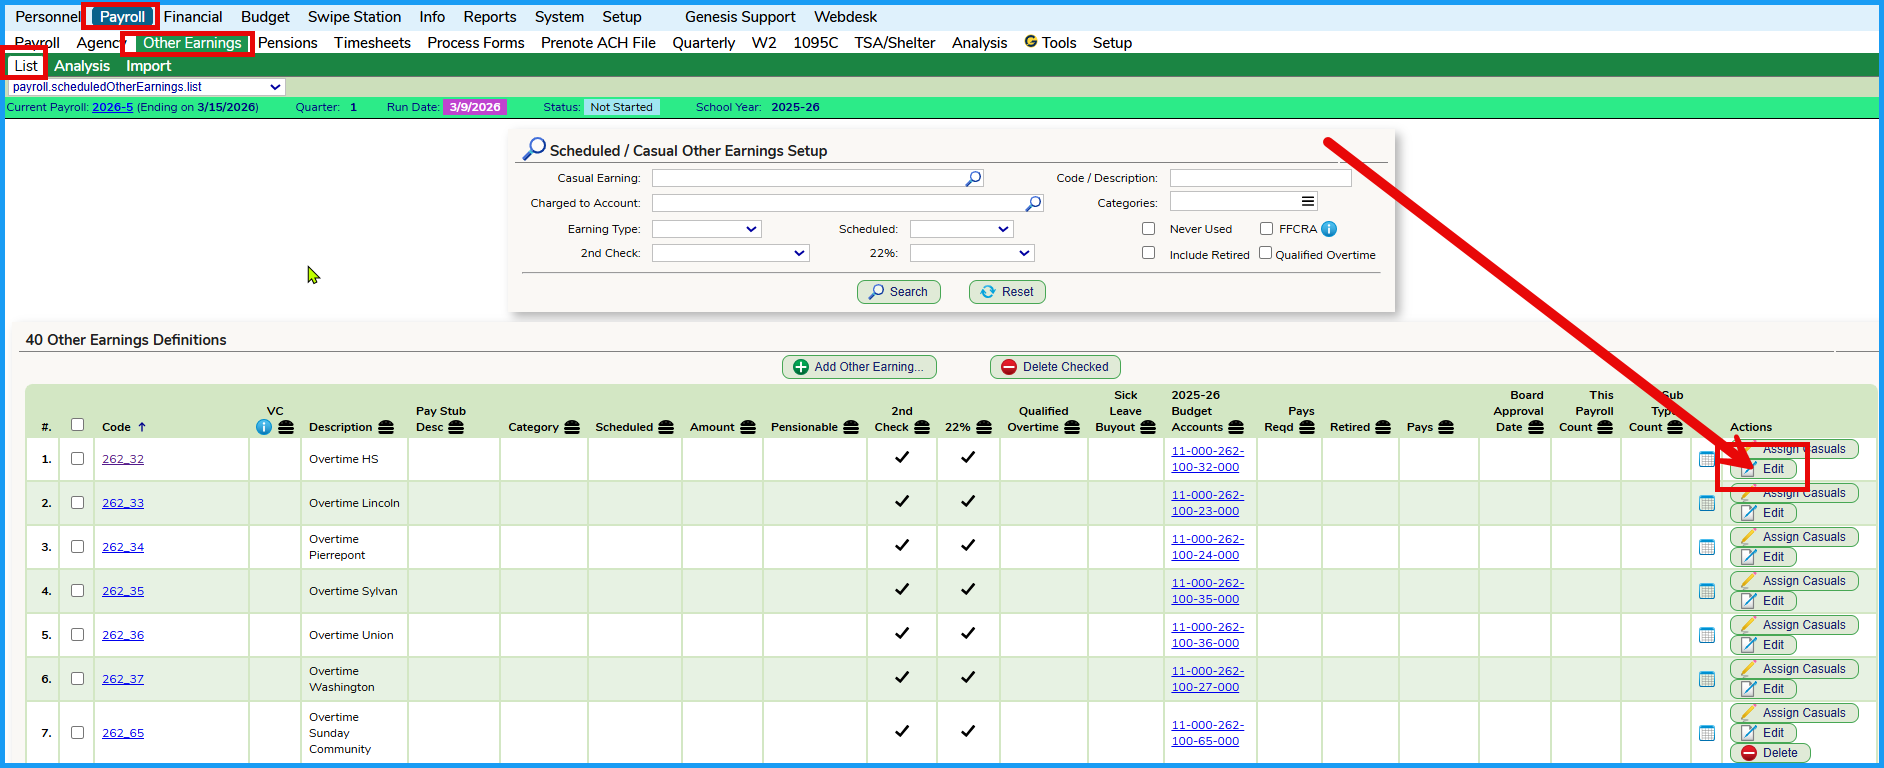Toggle the select-all checkbox in table header
1884x768 pixels.
click(77, 425)
